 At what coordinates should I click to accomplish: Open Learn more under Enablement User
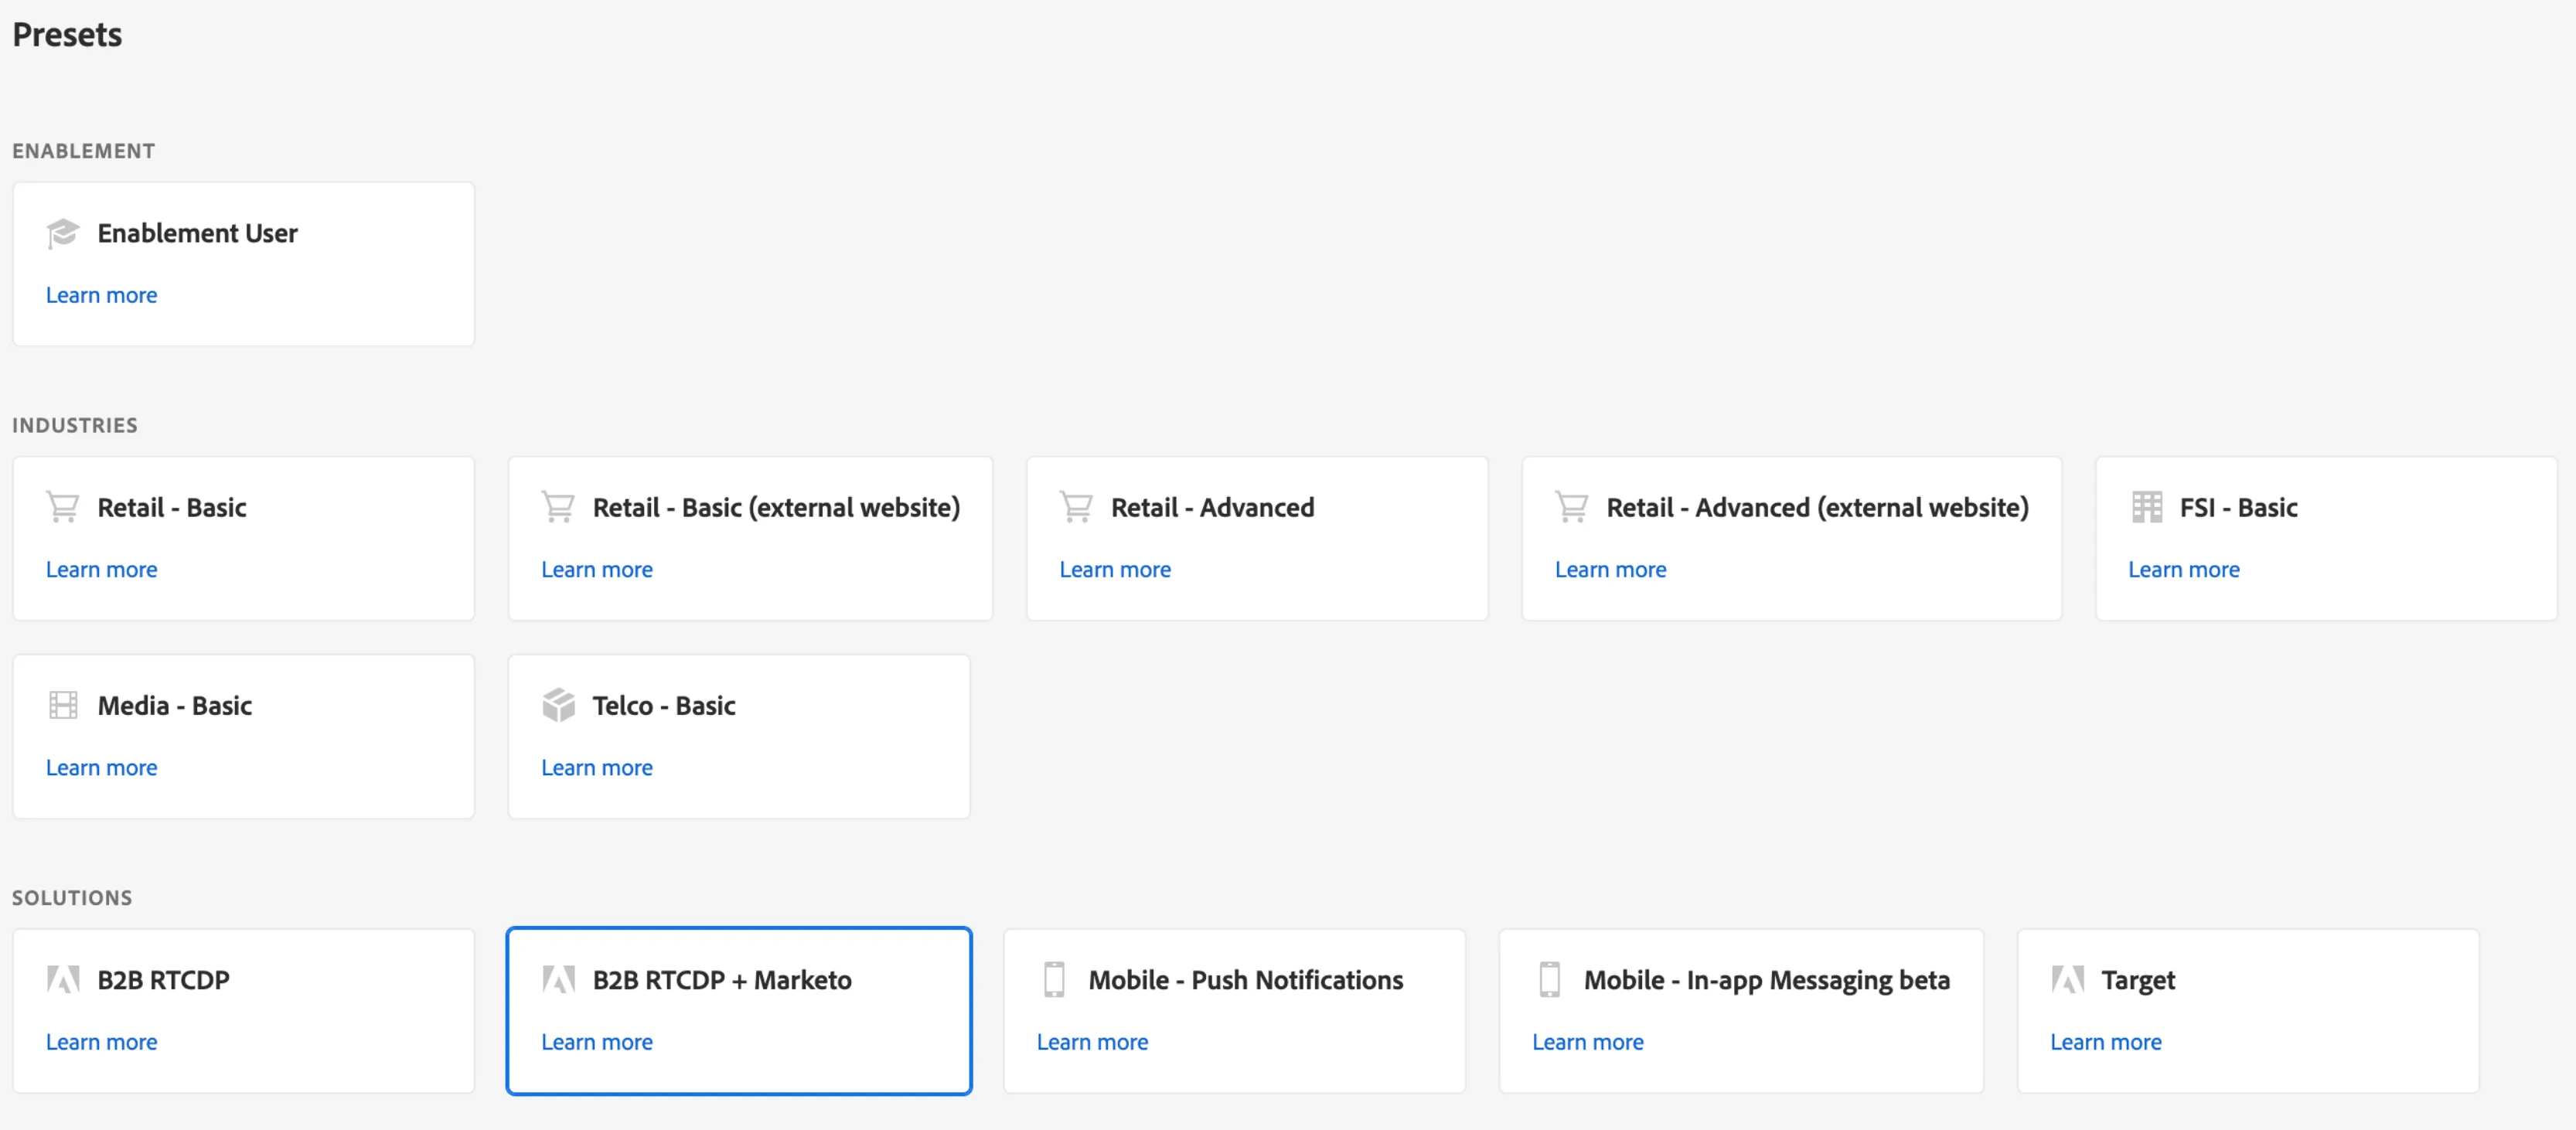pos(101,295)
